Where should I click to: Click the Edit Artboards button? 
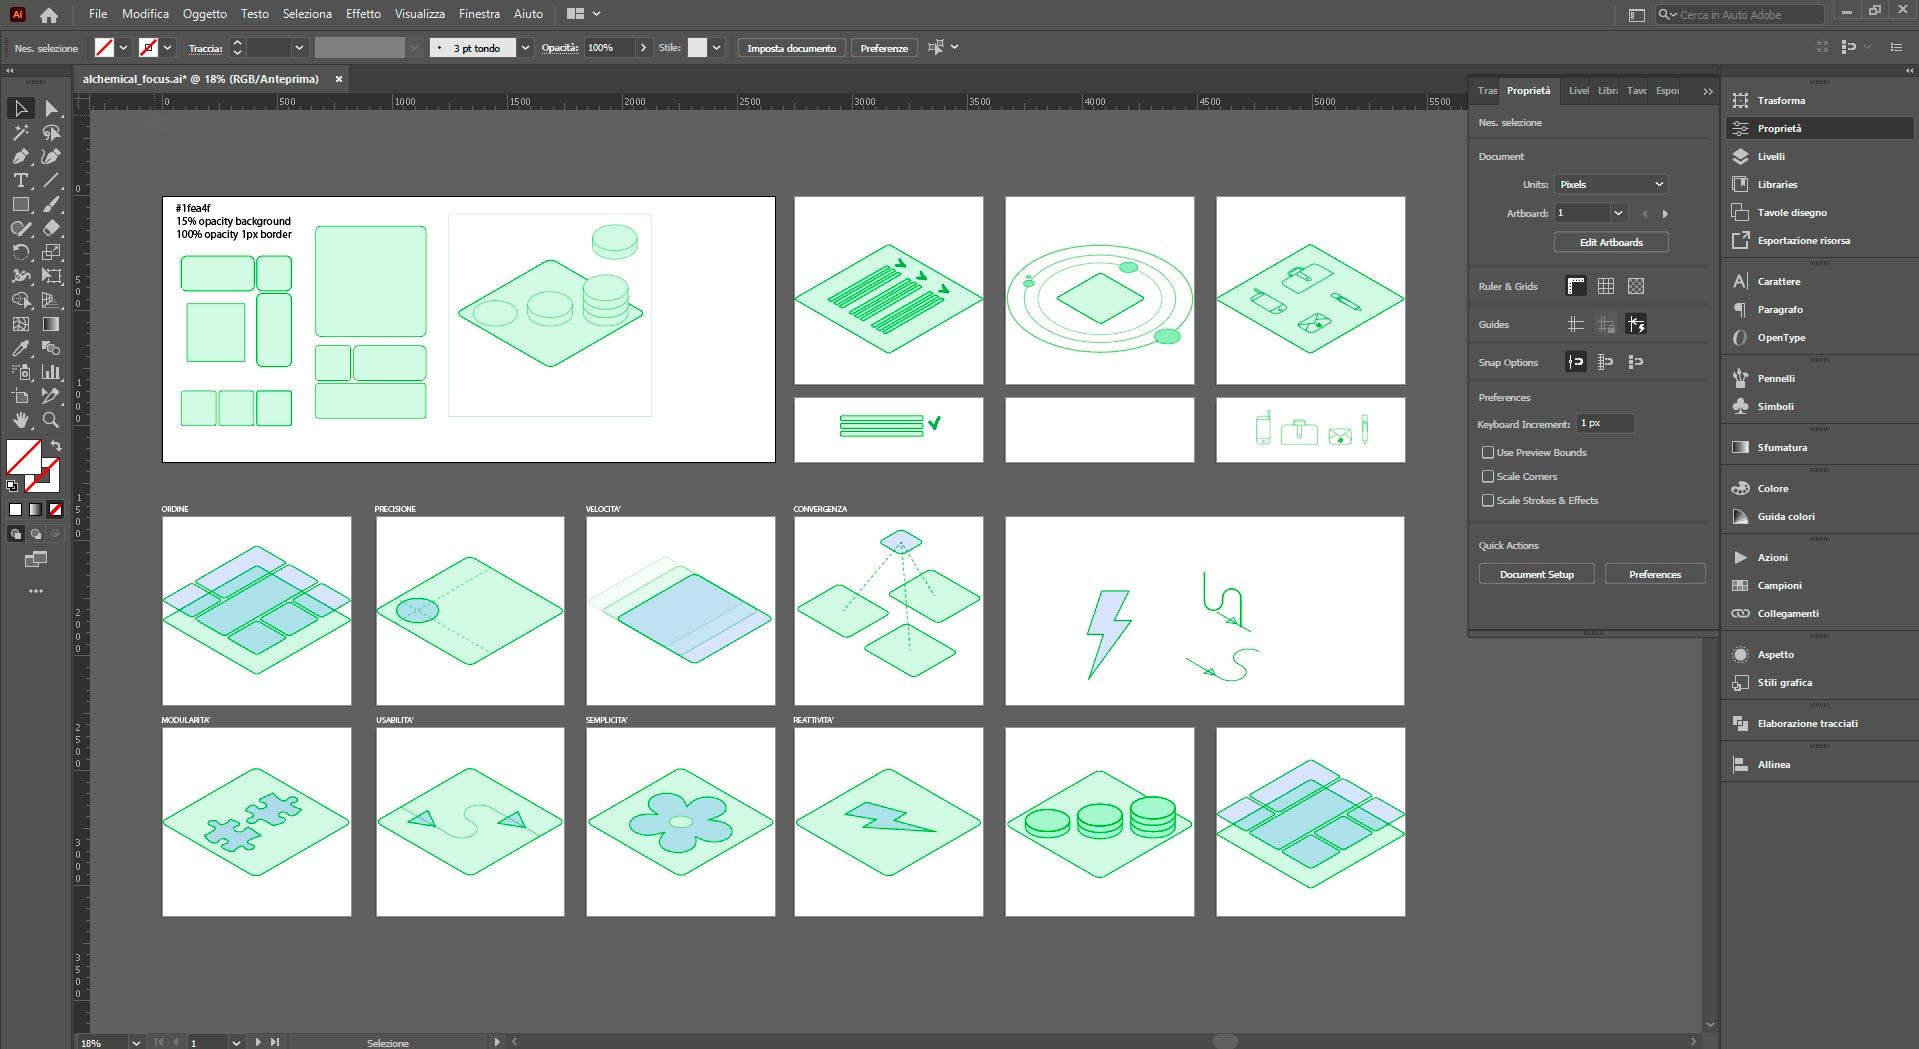point(1610,242)
